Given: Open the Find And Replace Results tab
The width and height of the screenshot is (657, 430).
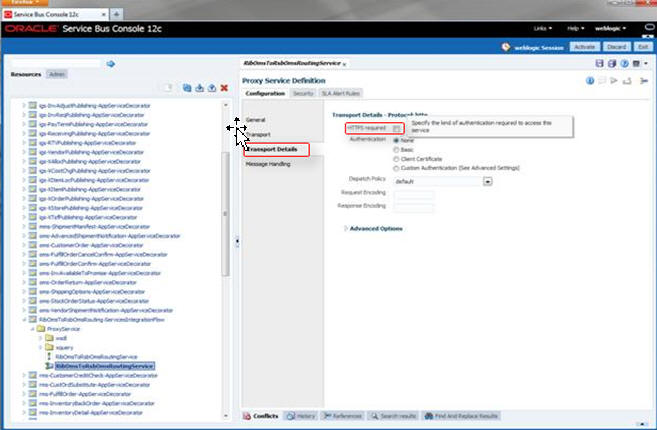Looking at the screenshot, I should pyautogui.click(x=461, y=416).
